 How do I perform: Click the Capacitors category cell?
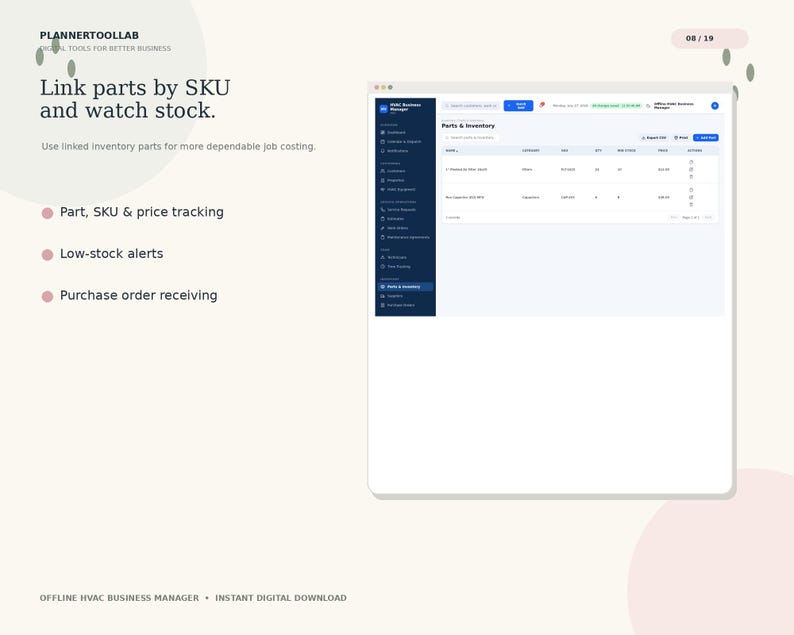tap(531, 197)
